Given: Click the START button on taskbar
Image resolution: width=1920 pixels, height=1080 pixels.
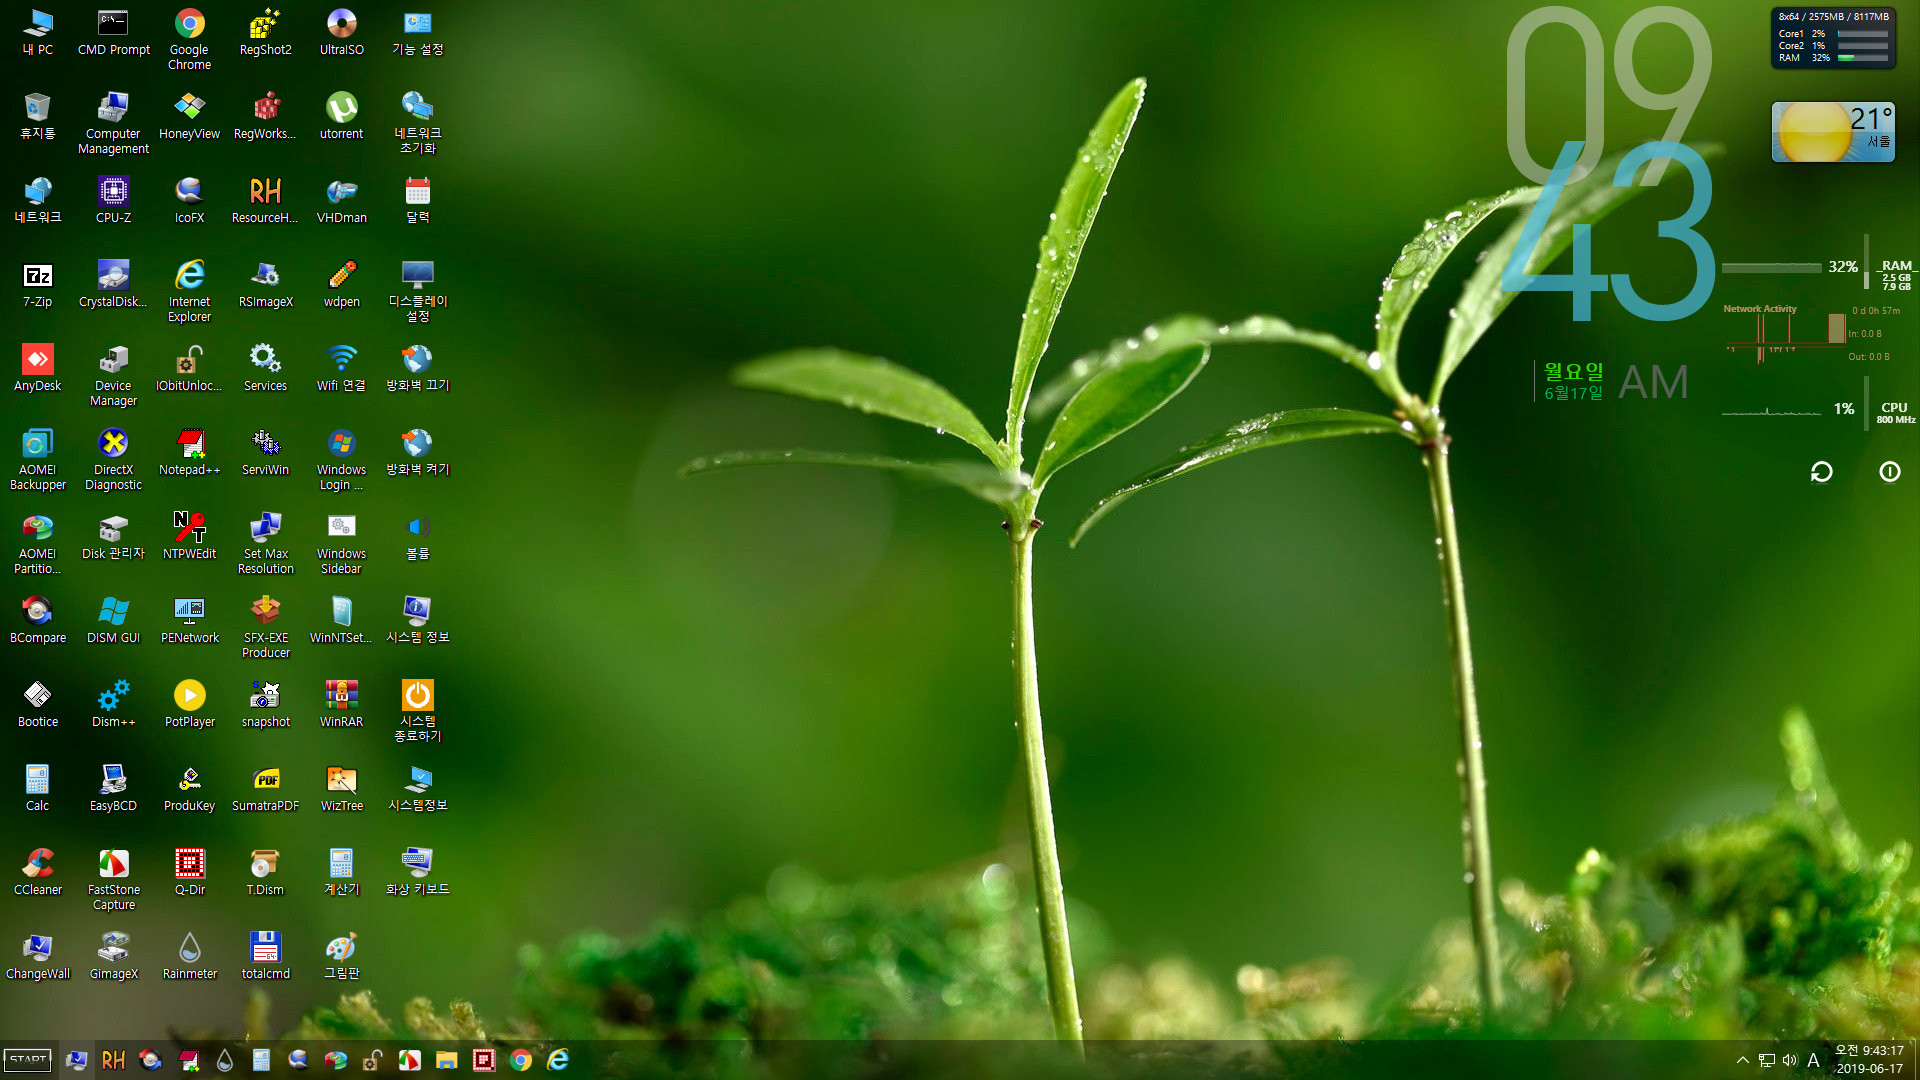Looking at the screenshot, I should tap(28, 1060).
